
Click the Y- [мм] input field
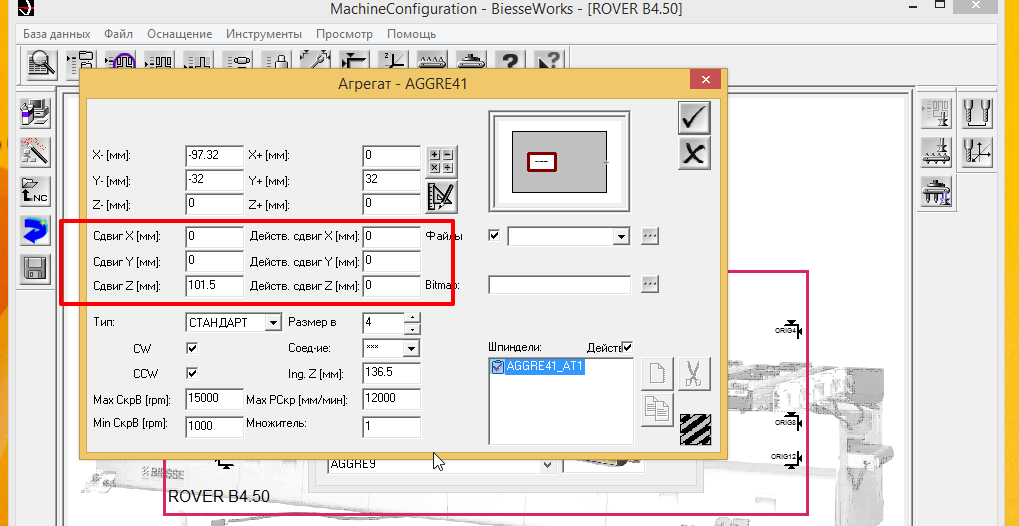[x=214, y=180]
